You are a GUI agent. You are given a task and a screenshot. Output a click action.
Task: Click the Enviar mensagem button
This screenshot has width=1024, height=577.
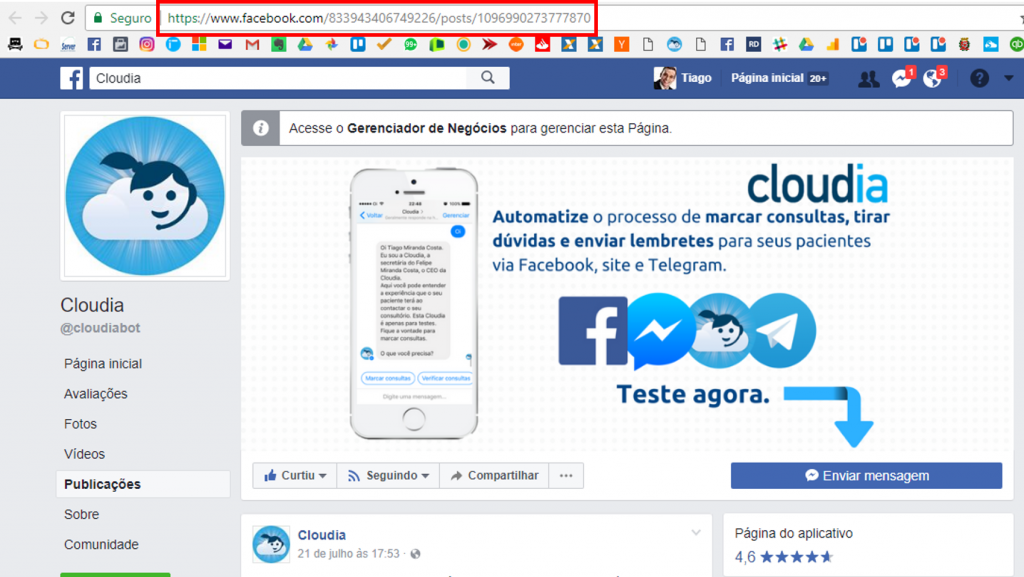(x=866, y=475)
